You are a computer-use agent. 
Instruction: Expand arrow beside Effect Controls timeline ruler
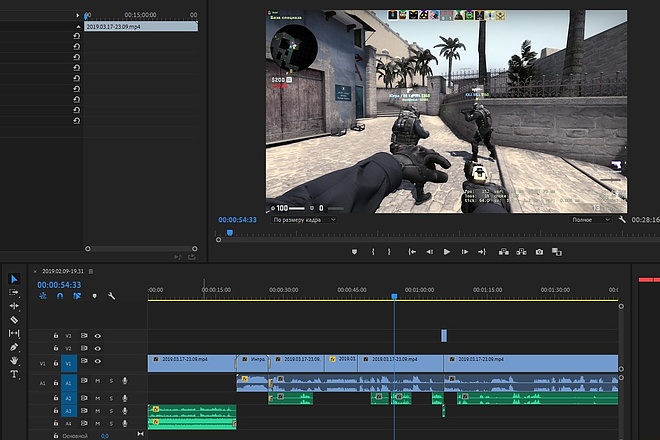click(x=77, y=15)
